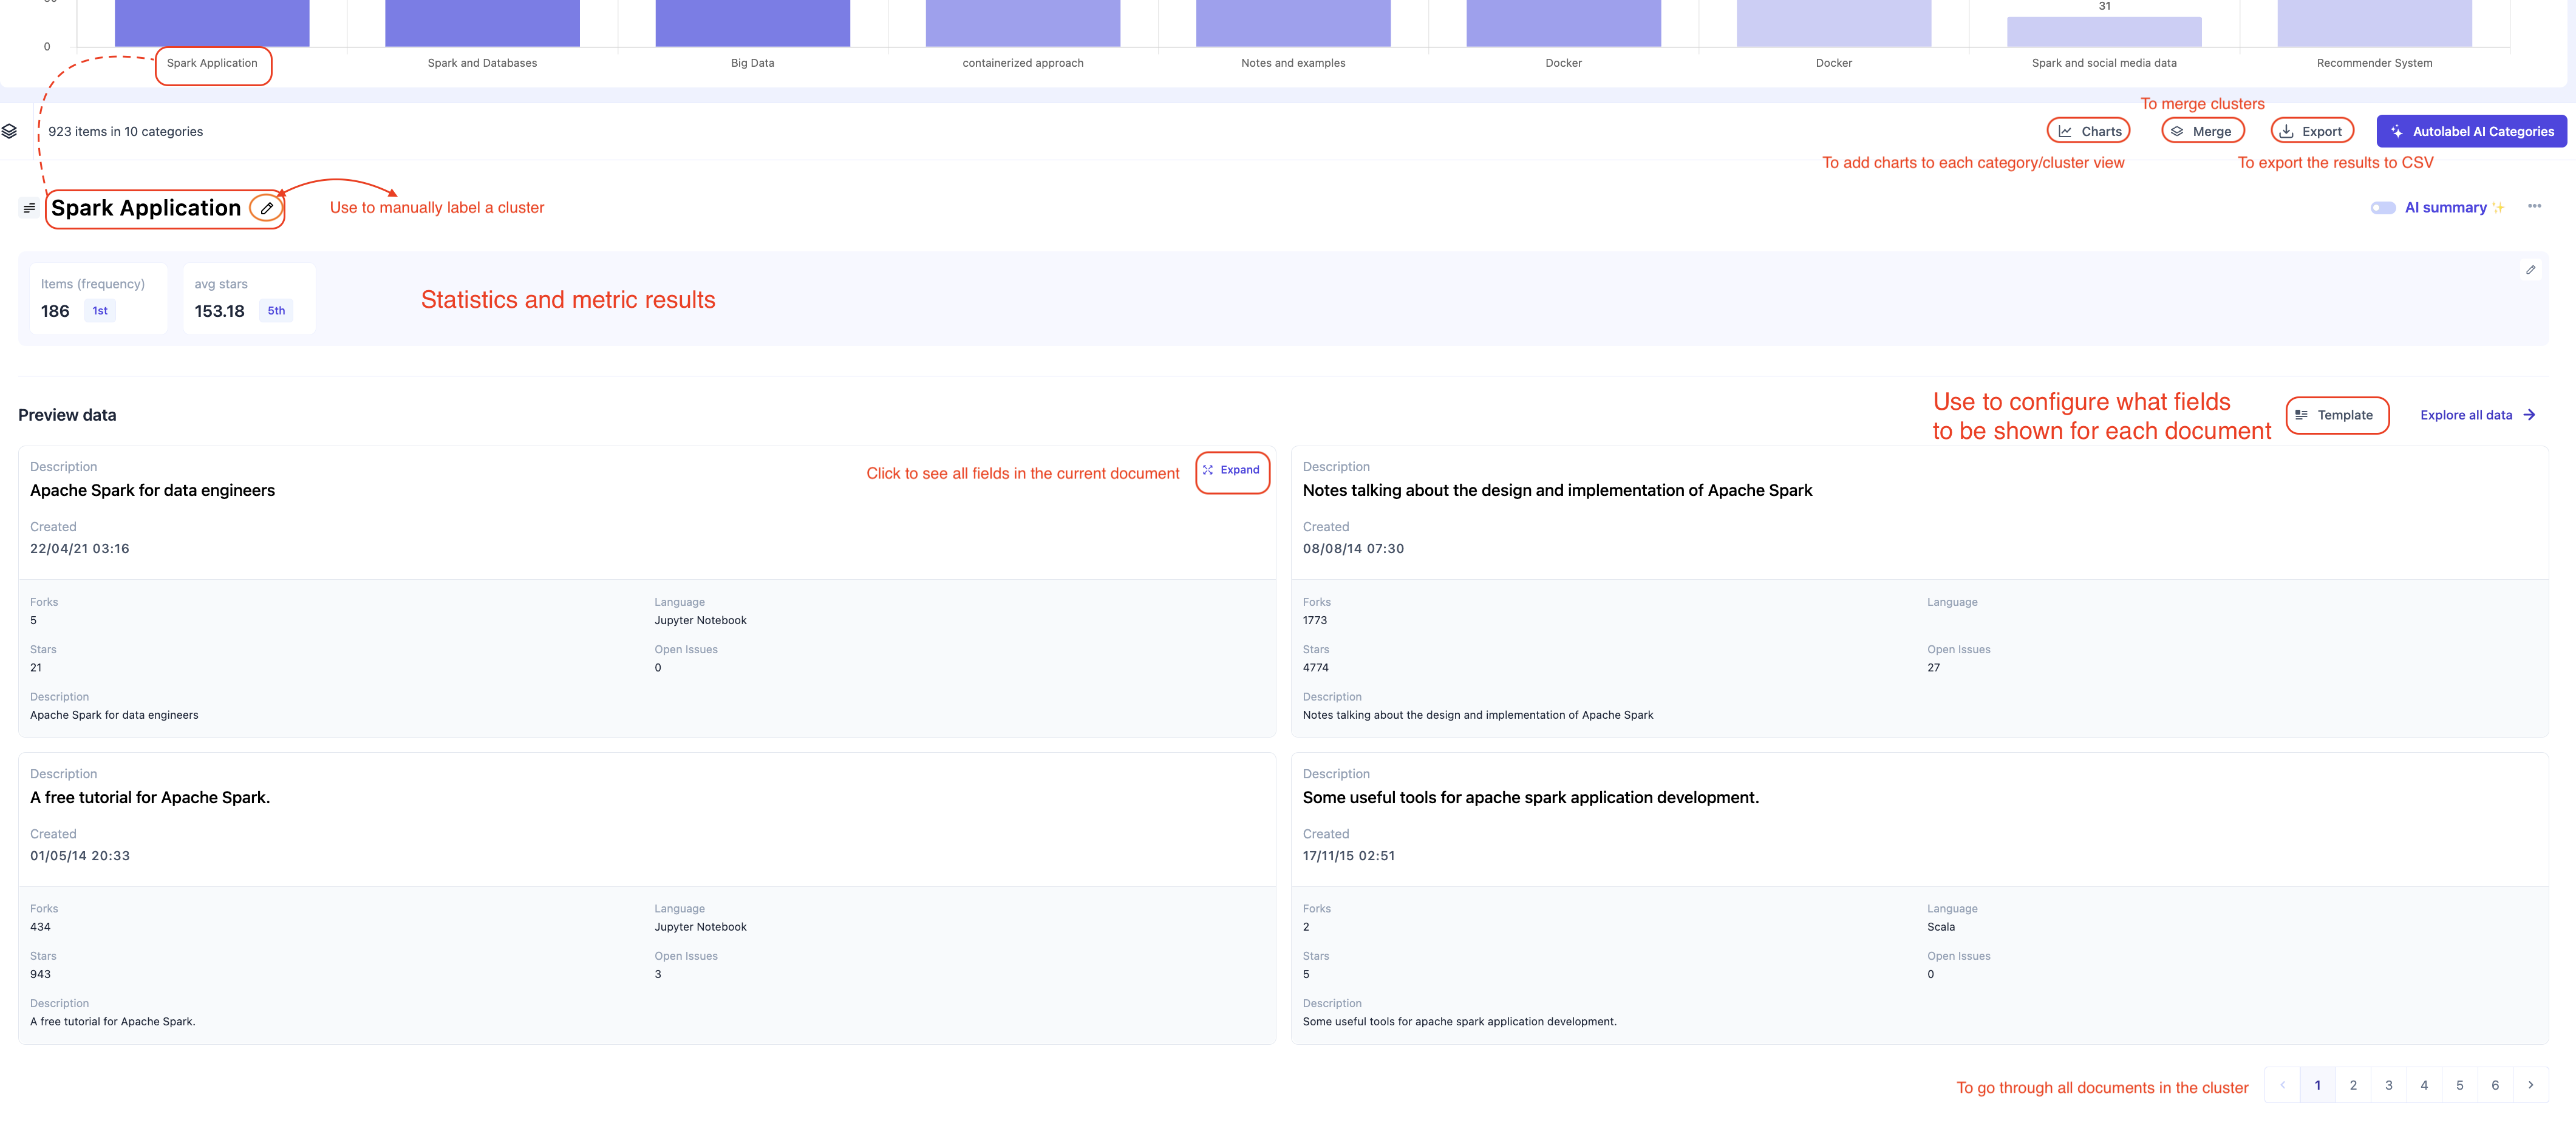The width and height of the screenshot is (2576, 1134).
Task: Click Autolabel AI Categories button
Action: click(2471, 131)
